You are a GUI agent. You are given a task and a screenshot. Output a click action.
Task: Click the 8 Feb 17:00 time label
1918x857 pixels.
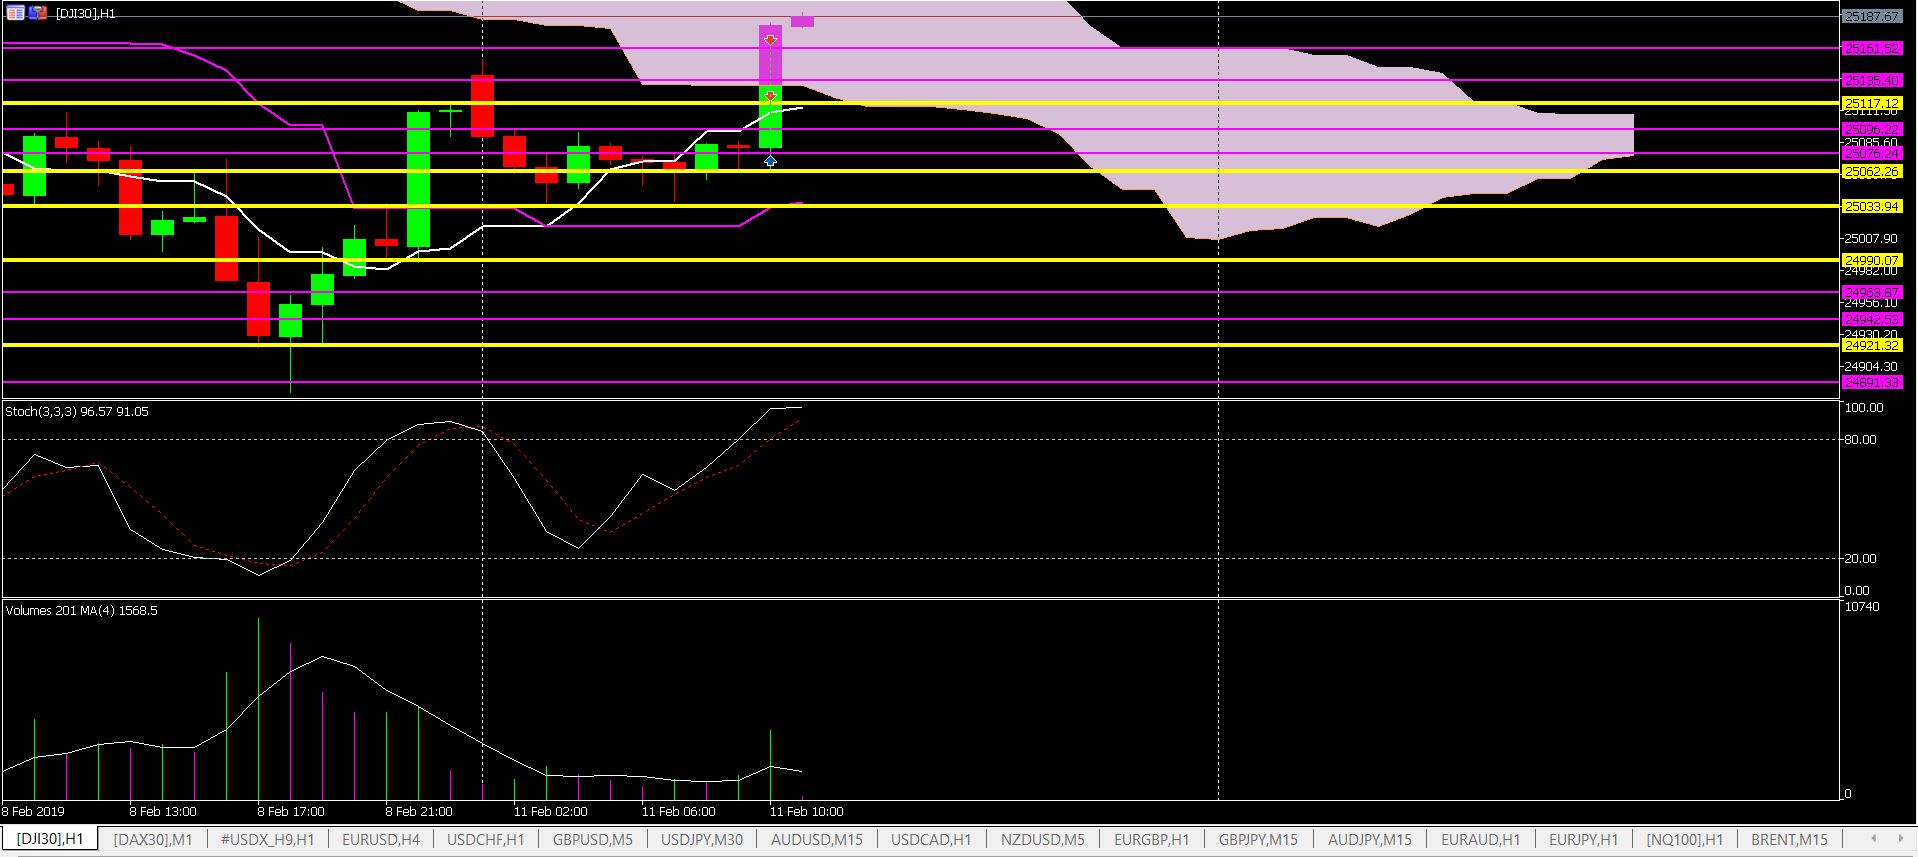(x=291, y=811)
